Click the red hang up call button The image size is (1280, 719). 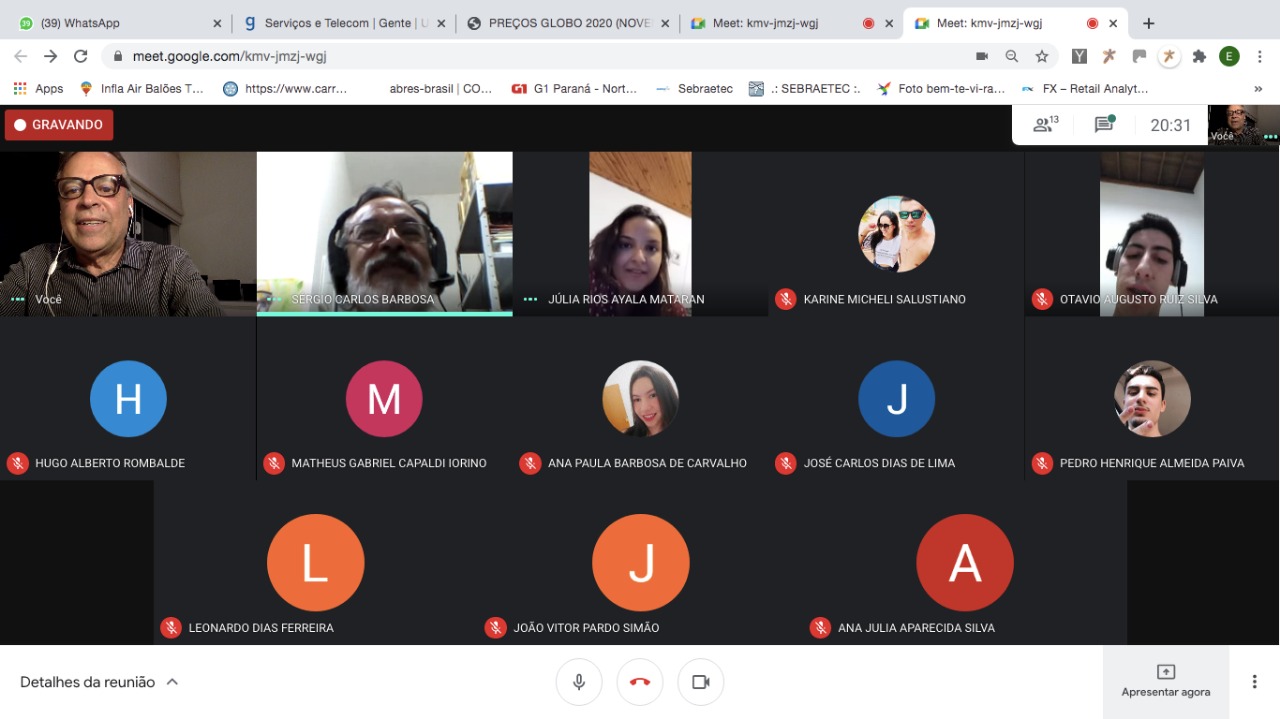pyautogui.click(x=640, y=682)
